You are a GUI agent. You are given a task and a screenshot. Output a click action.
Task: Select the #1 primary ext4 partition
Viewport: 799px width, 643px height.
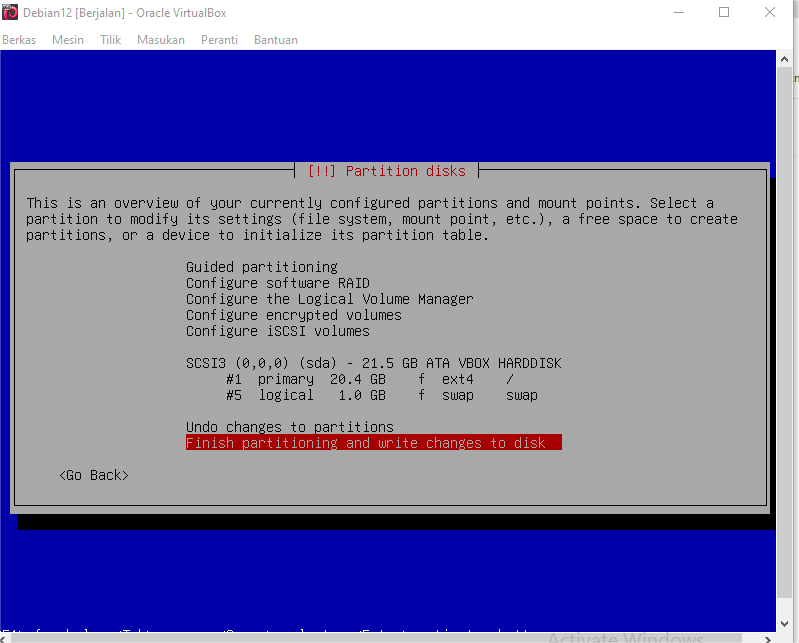tap(369, 379)
